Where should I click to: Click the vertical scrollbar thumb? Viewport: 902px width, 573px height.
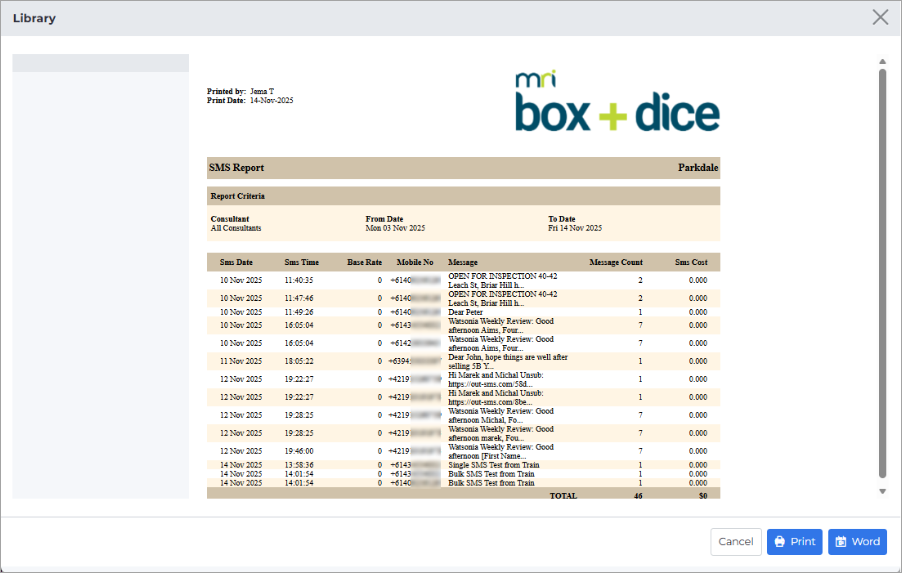[882, 273]
